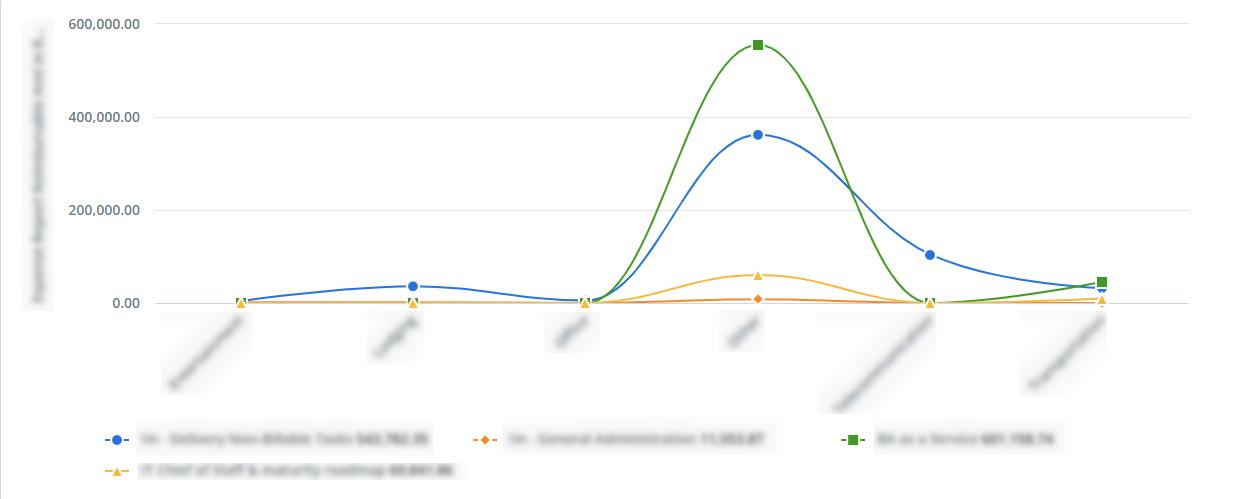Toggle the blue series via its legend label
1234x499 pixels.
[x=284, y=439]
